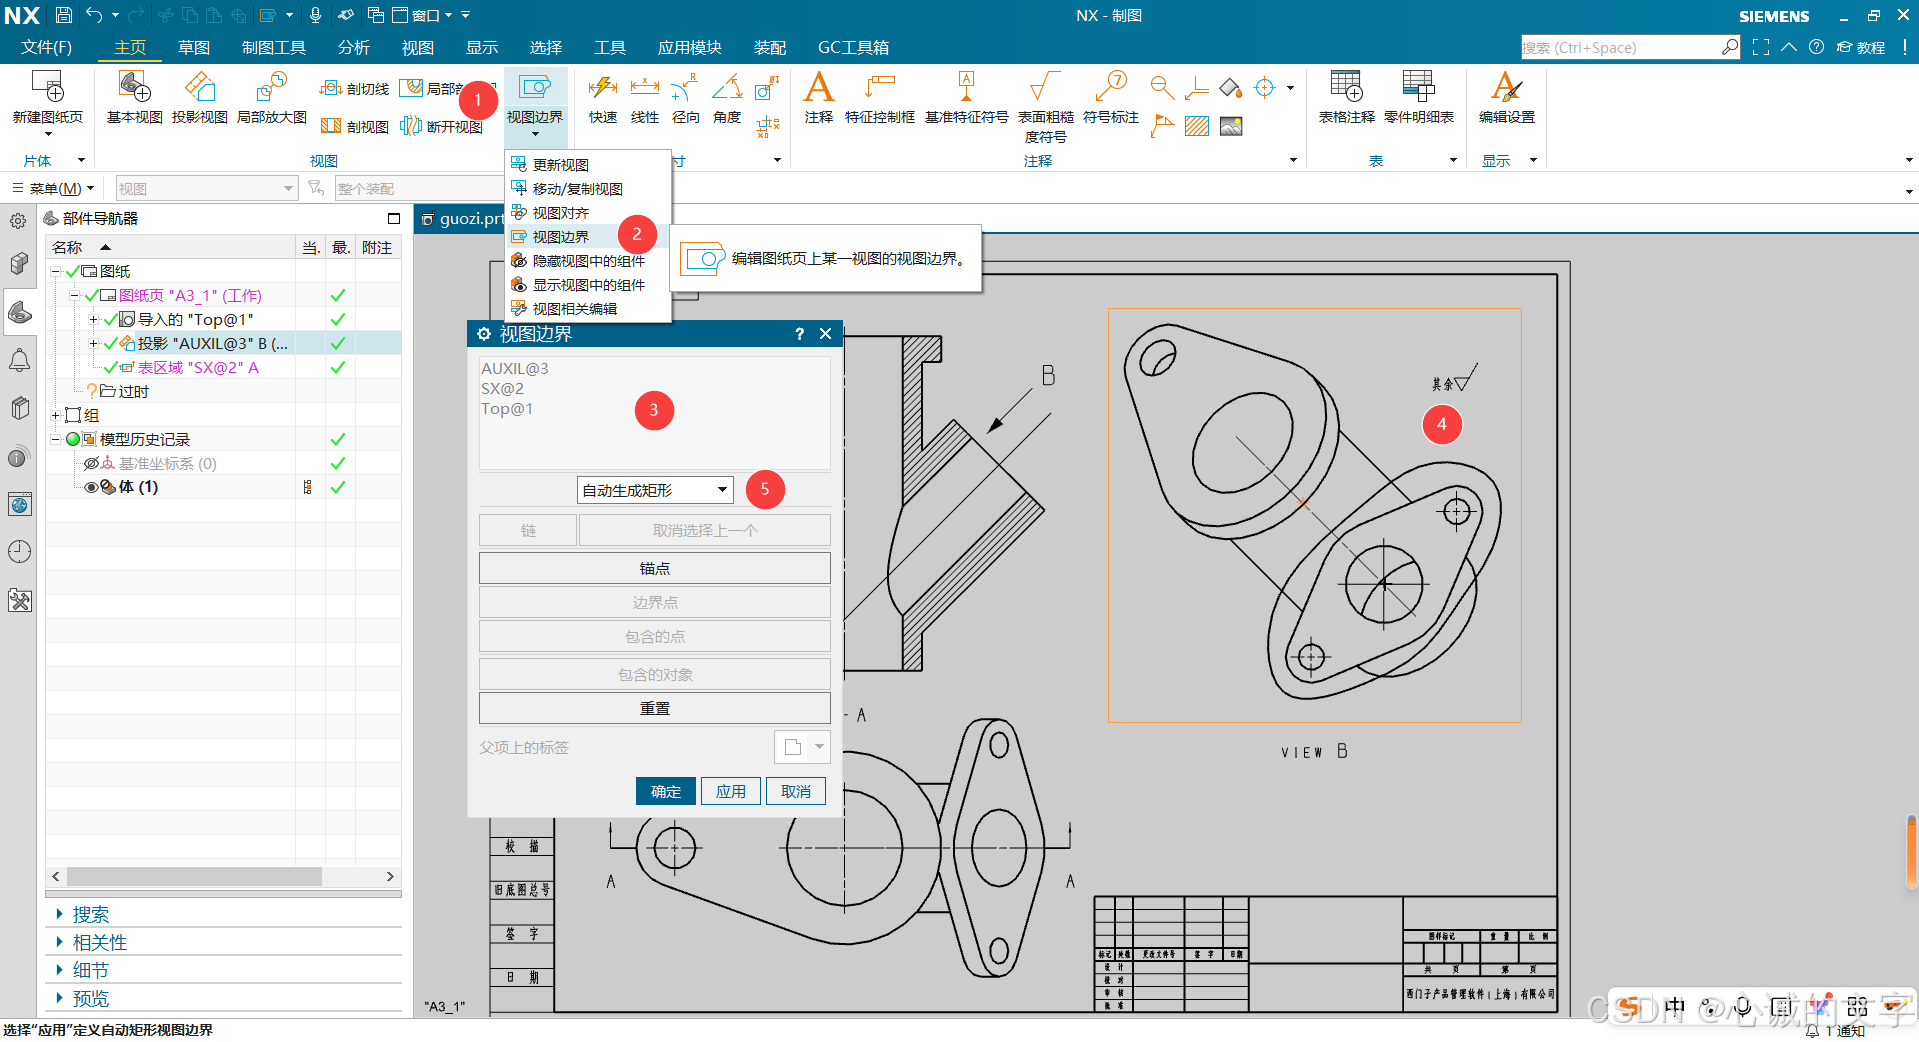Toggle visibility eye for 体 (1)
The image size is (1919, 1042).
(91, 487)
